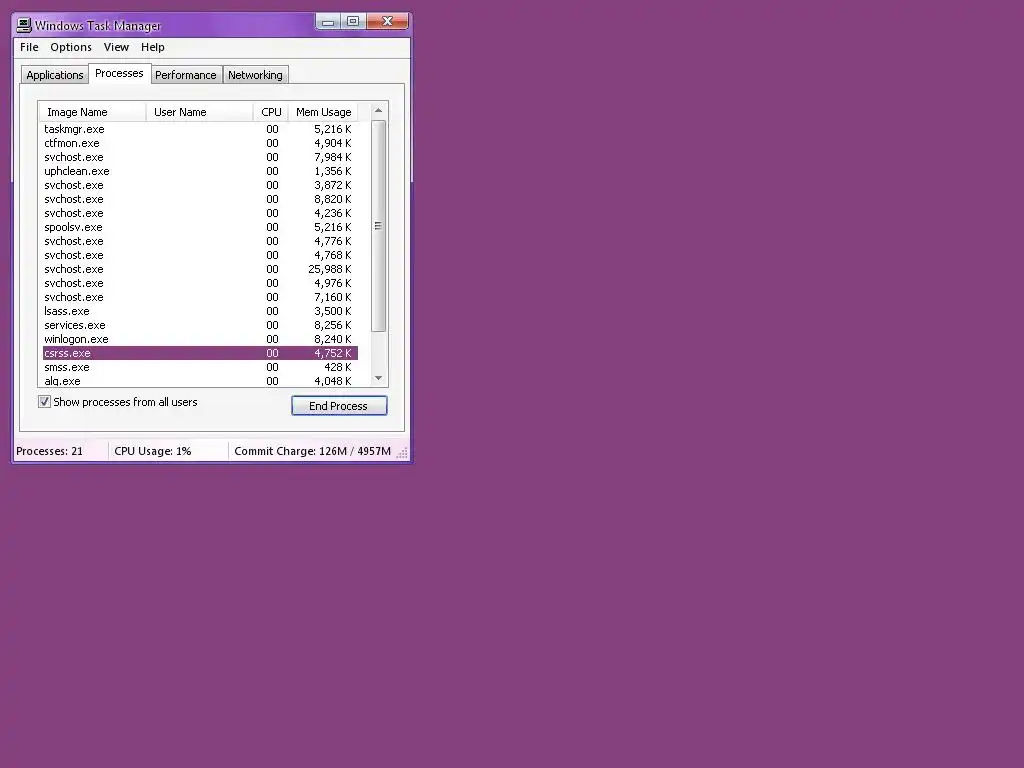Select the alg.exe process row
This screenshot has width=1024, height=768.
tap(200, 381)
